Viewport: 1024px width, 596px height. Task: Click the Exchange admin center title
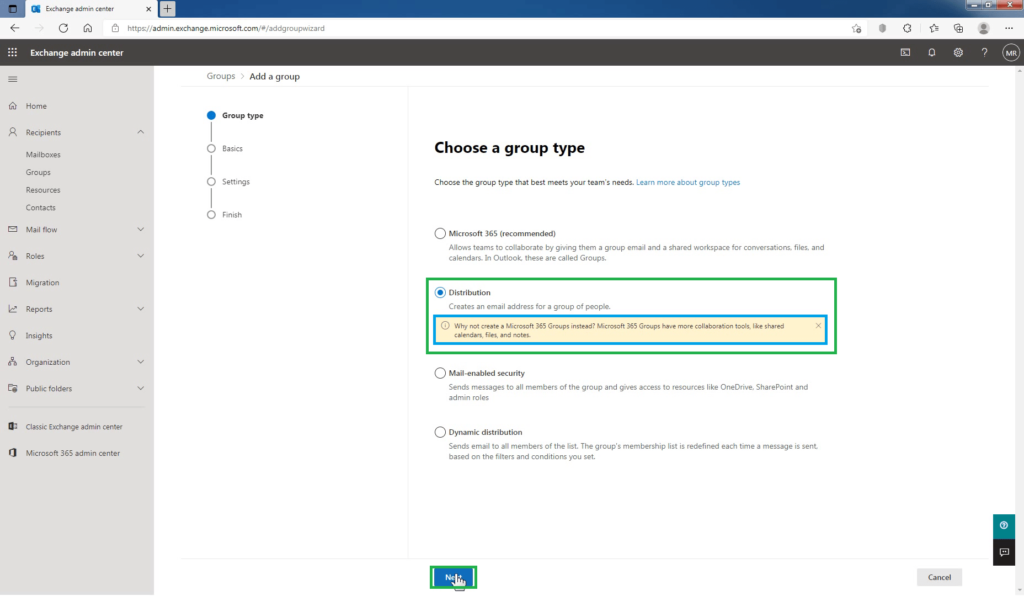(76, 53)
